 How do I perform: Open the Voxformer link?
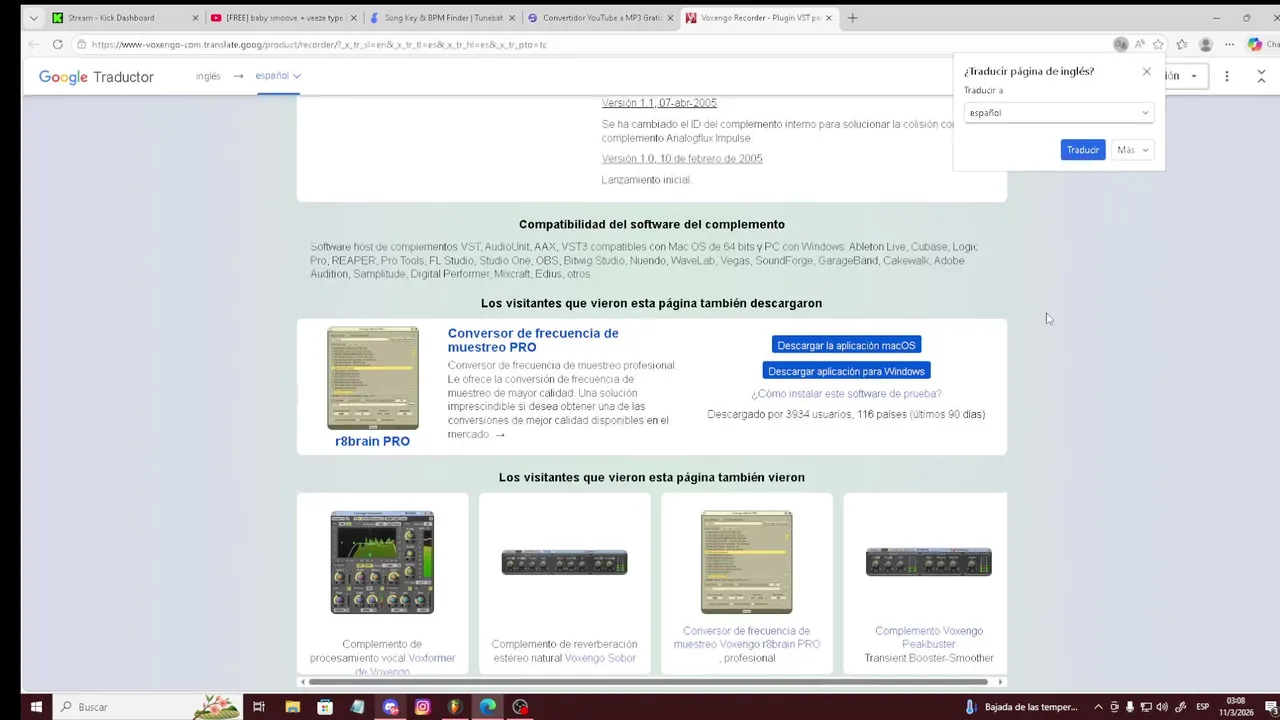point(432,658)
